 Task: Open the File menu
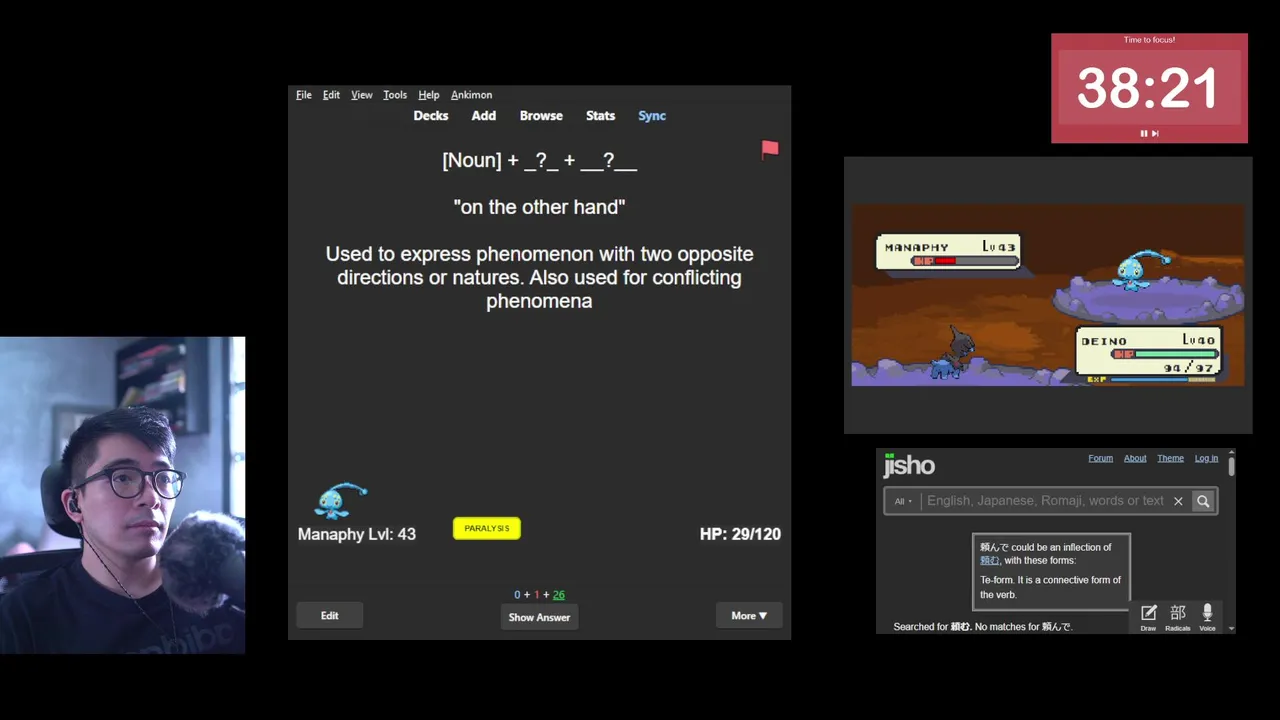coord(304,95)
